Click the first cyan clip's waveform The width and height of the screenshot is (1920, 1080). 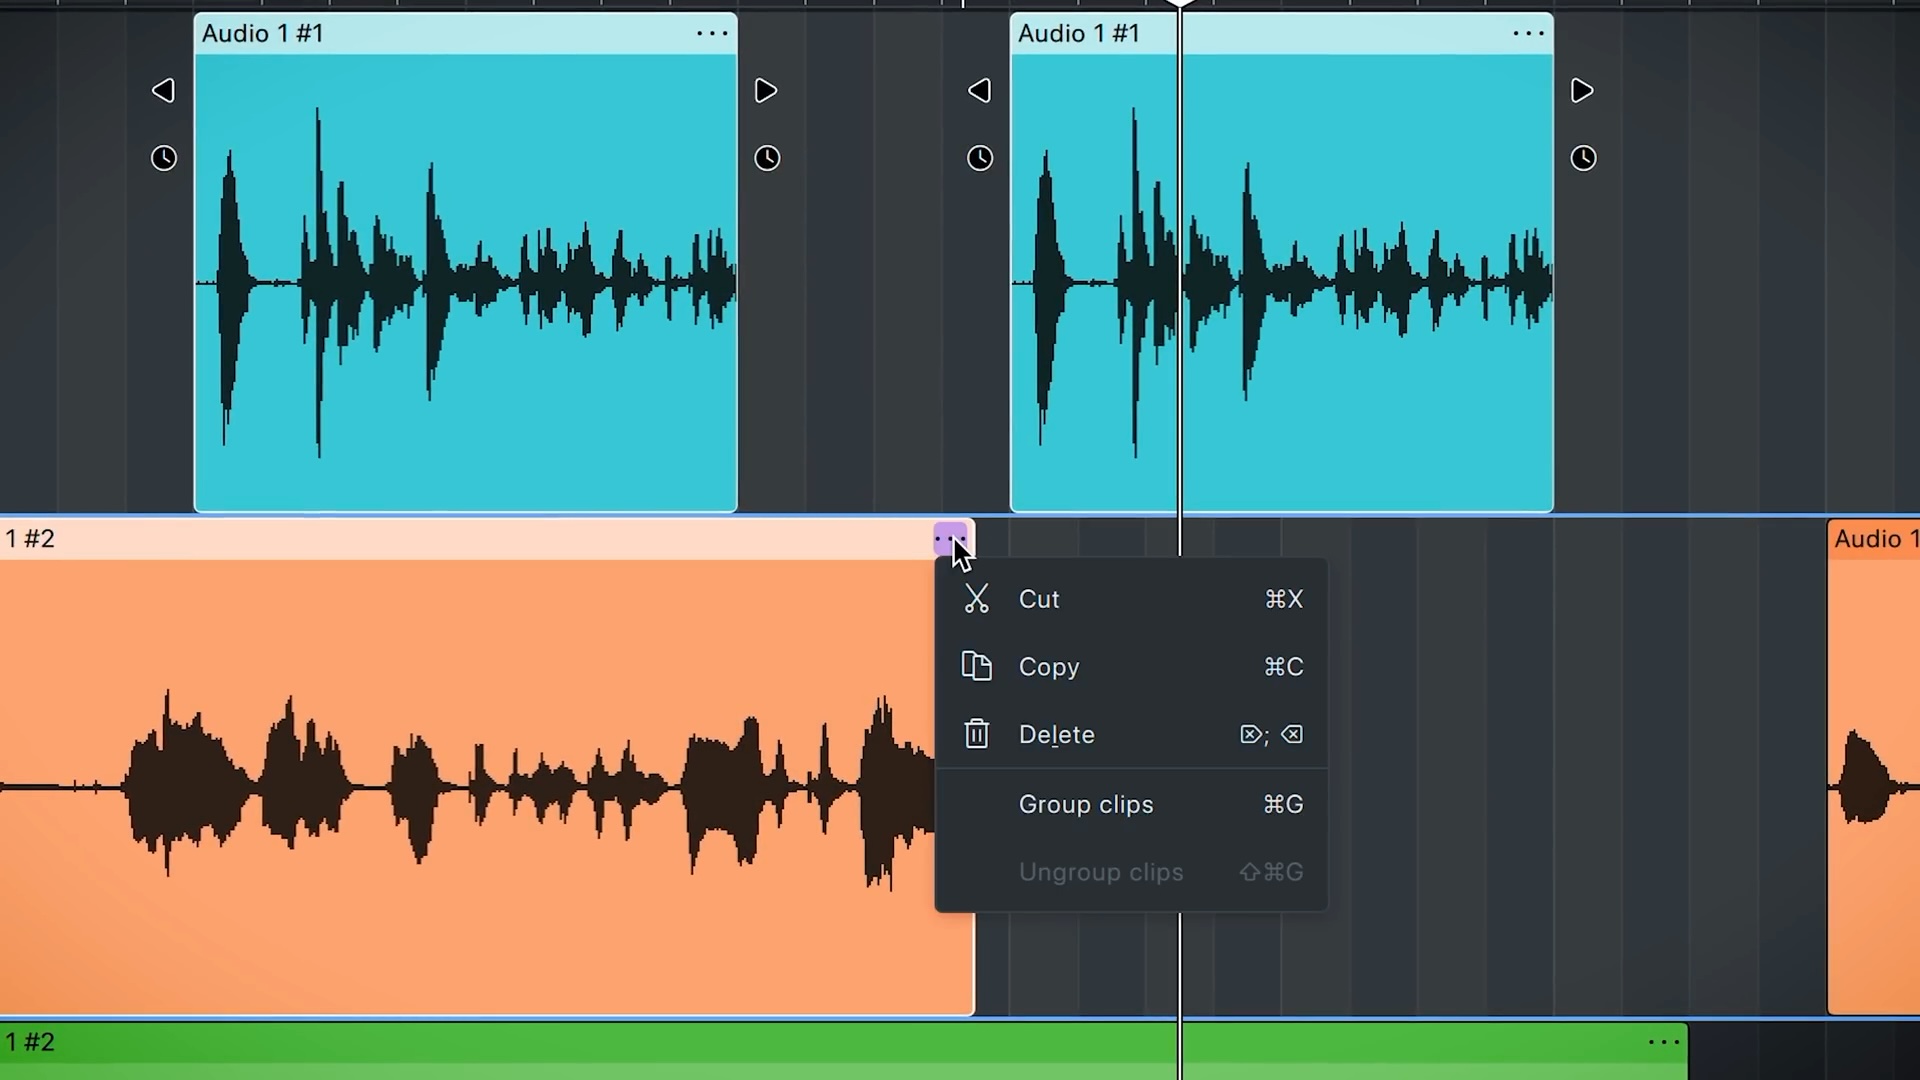point(465,285)
